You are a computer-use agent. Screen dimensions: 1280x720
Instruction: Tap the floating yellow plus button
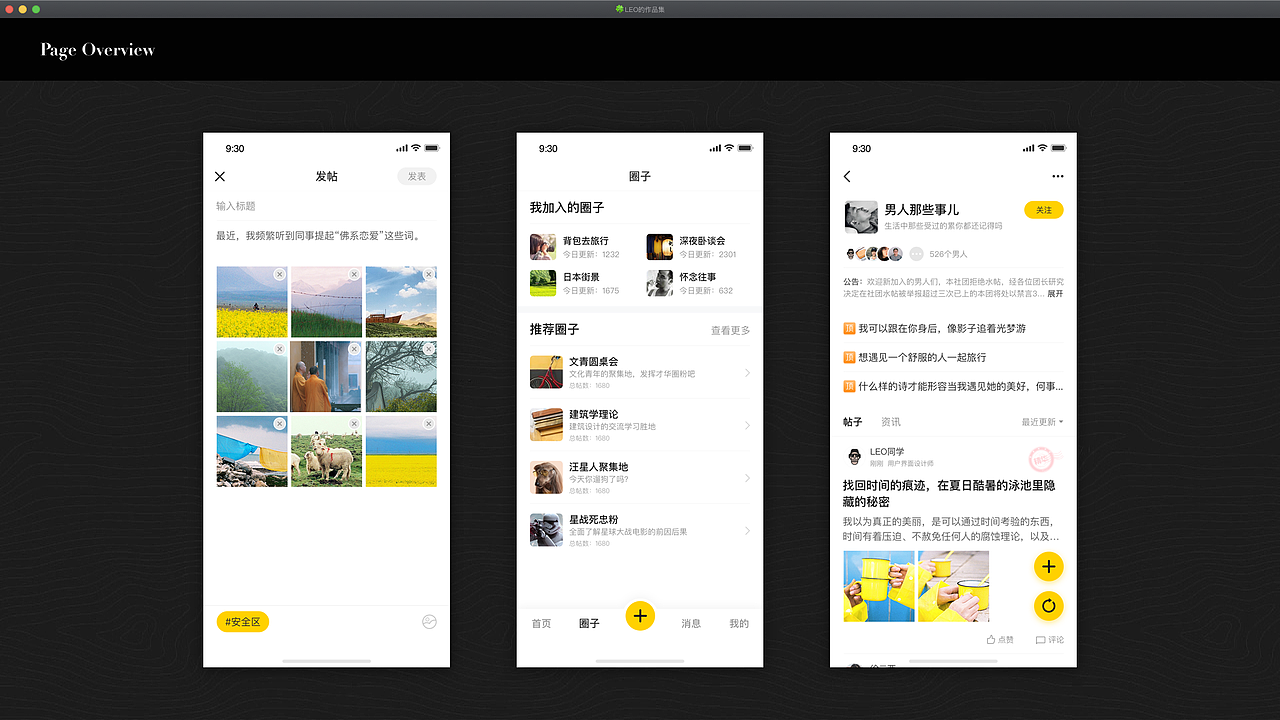point(1048,567)
